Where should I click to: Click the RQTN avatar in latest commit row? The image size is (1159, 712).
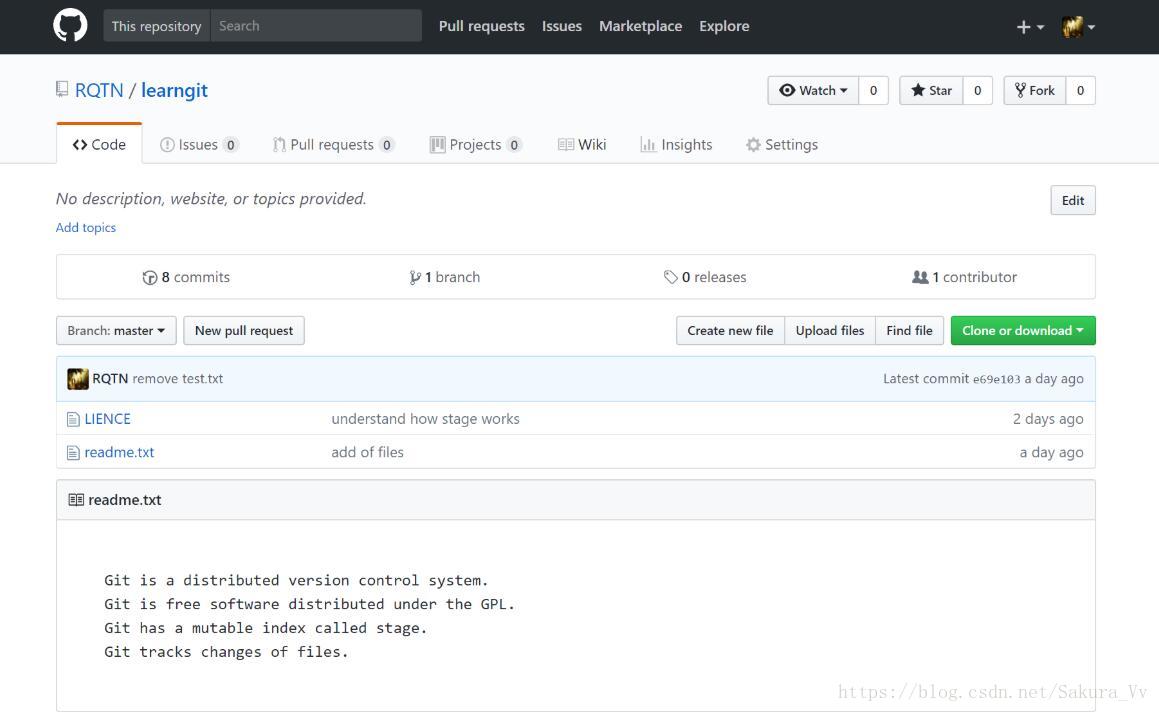(78, 379)
